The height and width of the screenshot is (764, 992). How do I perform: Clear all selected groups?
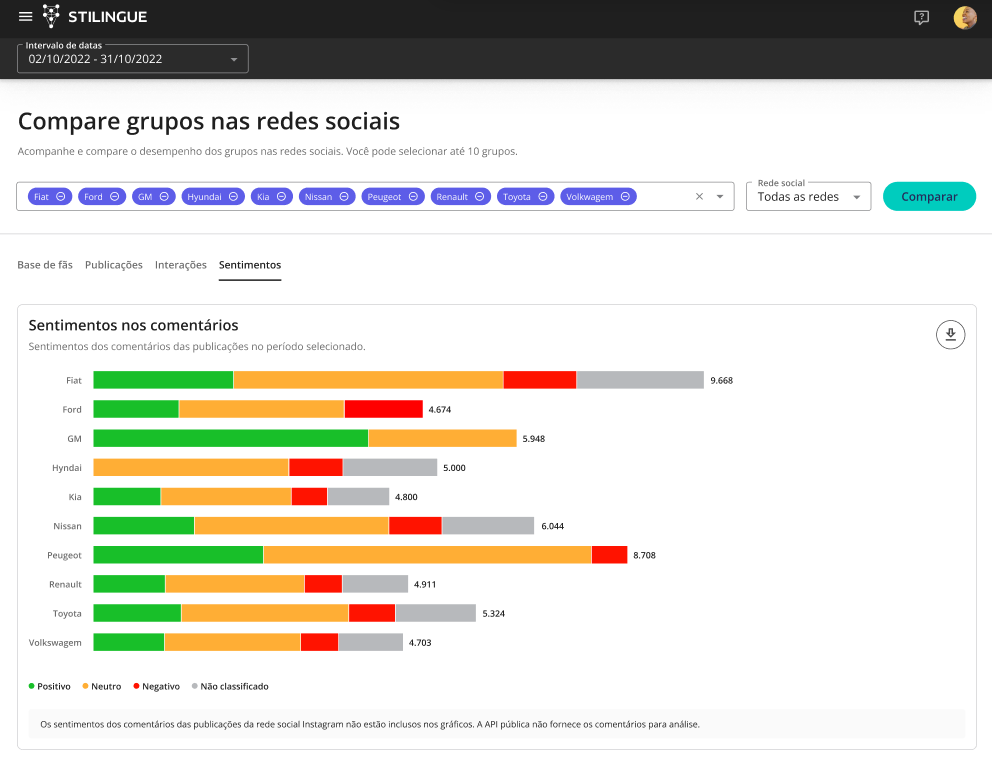(x=699, y=197)
